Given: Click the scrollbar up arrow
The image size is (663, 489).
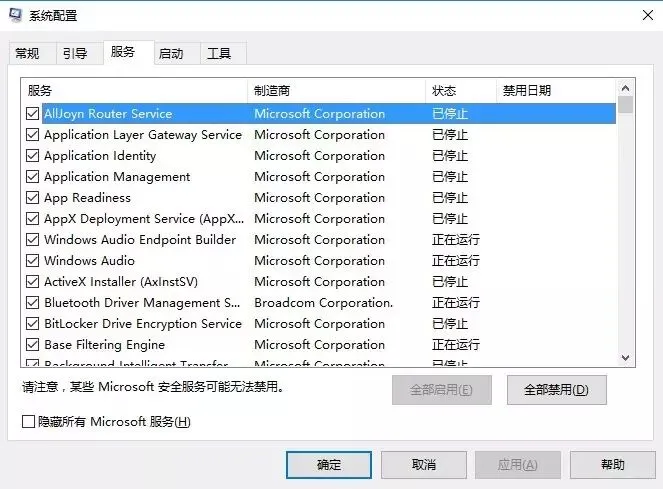Looking at the screenshot, I should coord(625,88).
